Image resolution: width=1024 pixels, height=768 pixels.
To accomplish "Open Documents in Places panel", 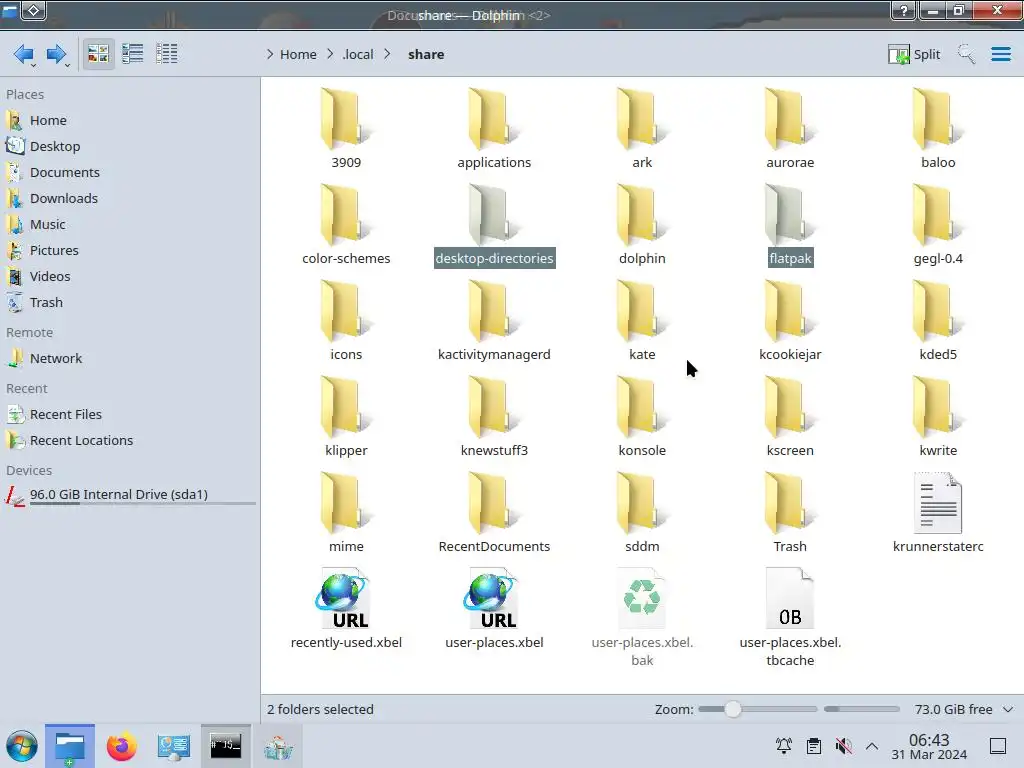I will click(65, 172).
